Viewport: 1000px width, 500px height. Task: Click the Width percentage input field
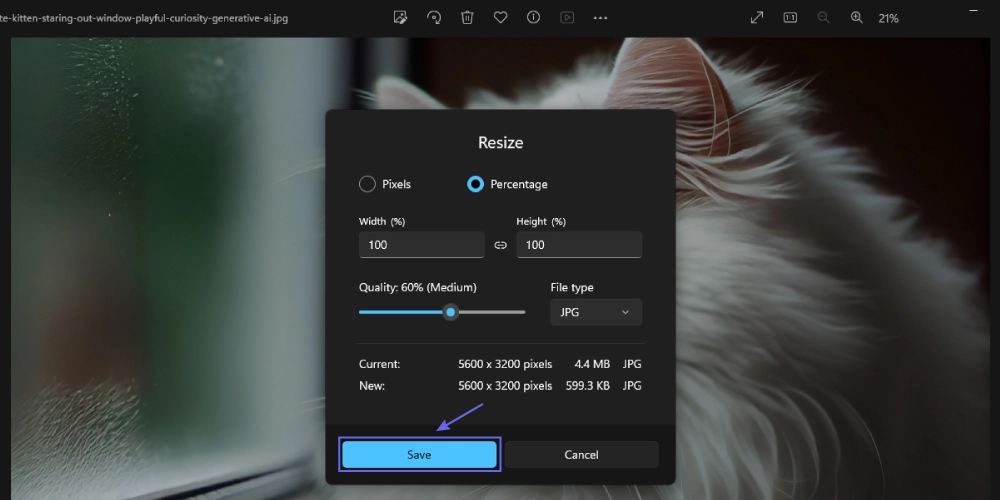pos(421,245)
